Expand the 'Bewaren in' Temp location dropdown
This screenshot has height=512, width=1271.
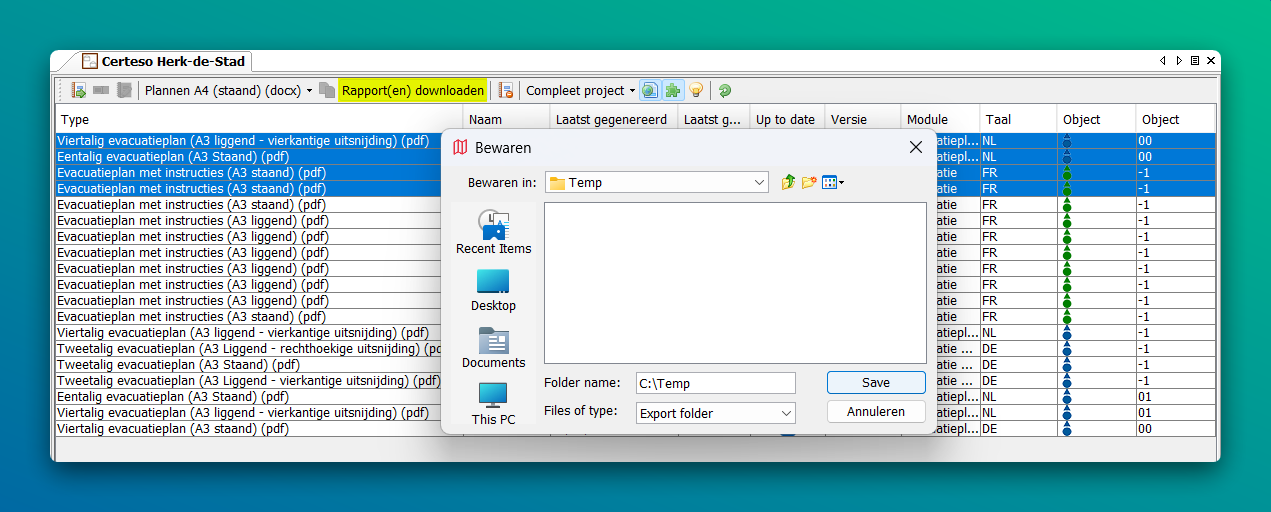(760, 183)
